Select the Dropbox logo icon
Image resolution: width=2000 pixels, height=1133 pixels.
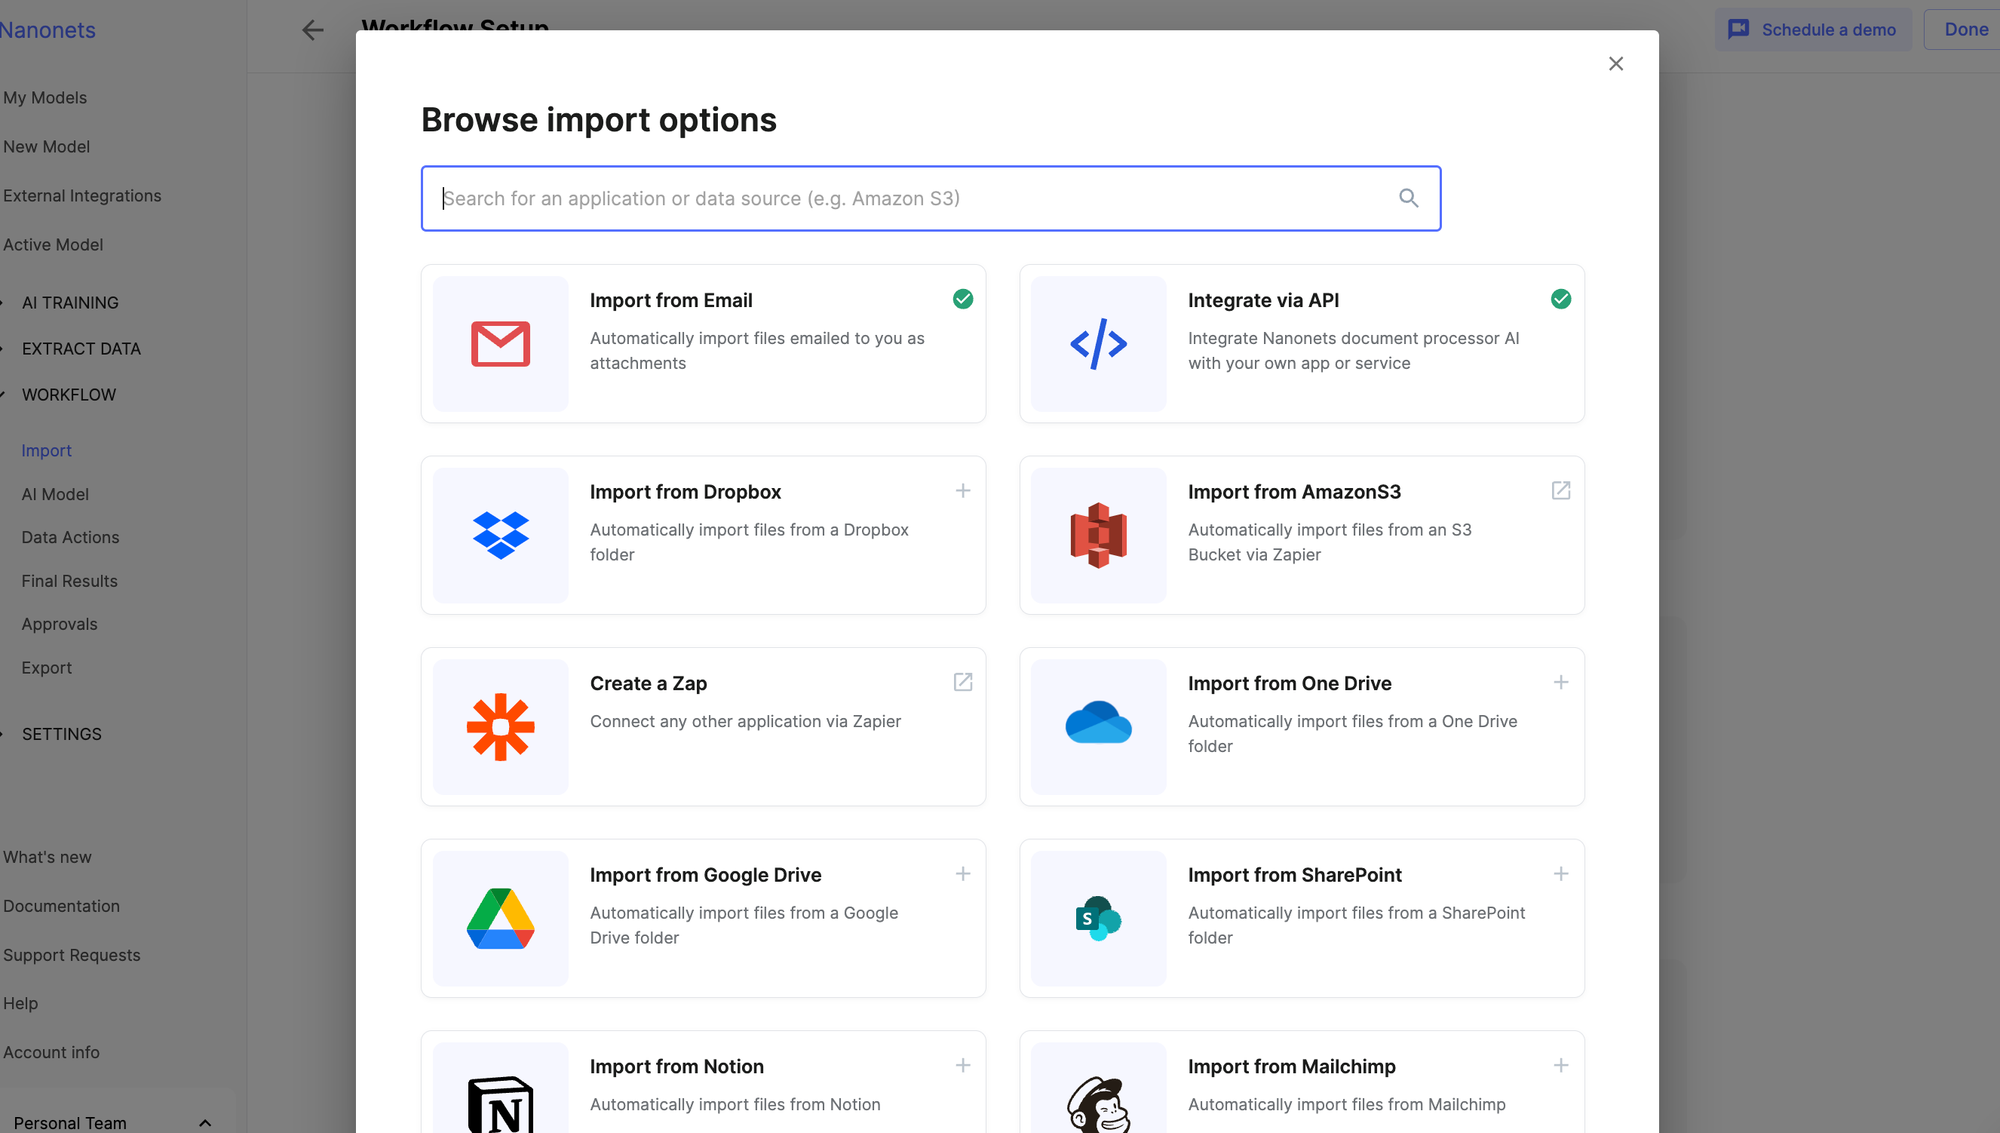(x=500, y=535)
